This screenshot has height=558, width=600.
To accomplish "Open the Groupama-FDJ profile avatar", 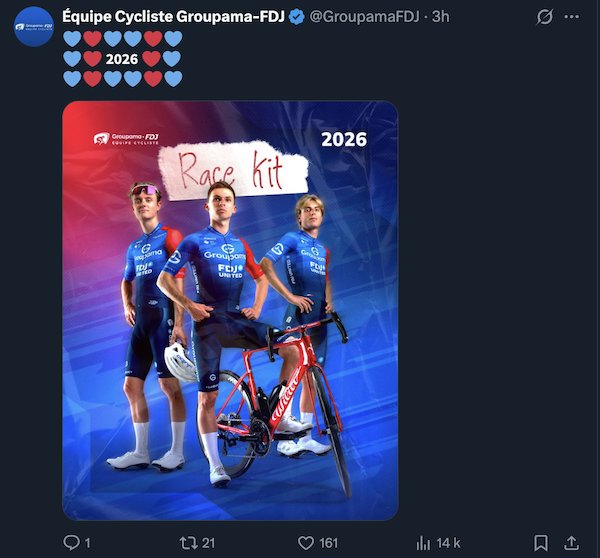I will click(34, 25).
